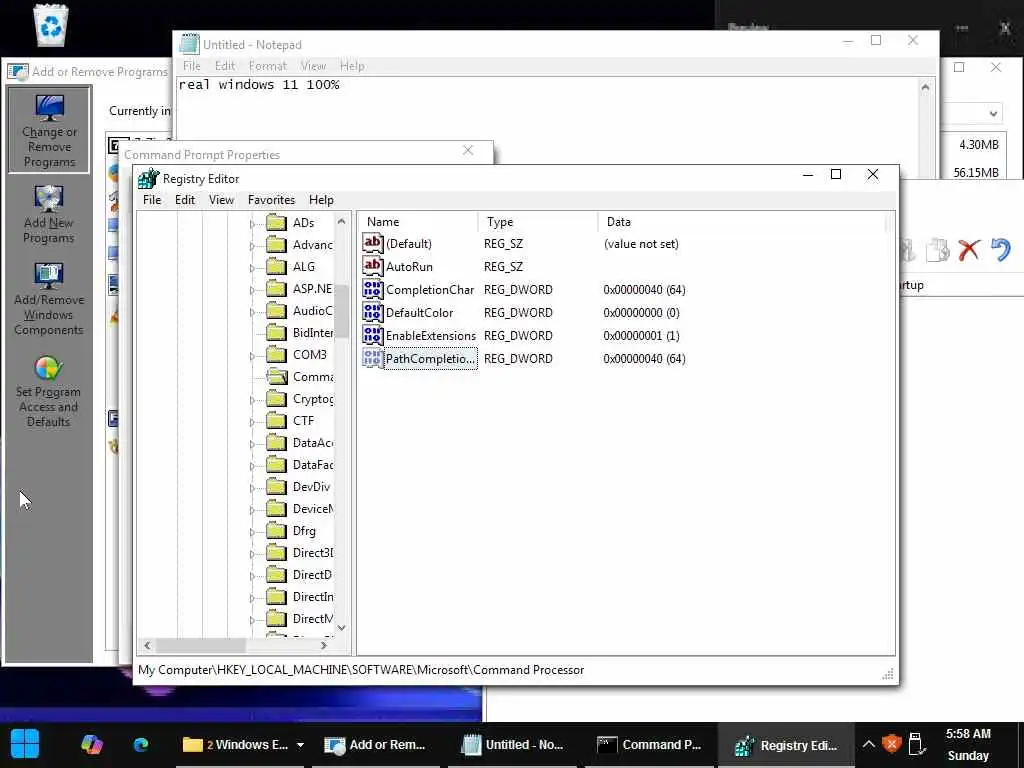This screenshot has width=1024, height=768.
Task: Open the Registry Editor Favorites menu
Action: [x=271, y=200]
